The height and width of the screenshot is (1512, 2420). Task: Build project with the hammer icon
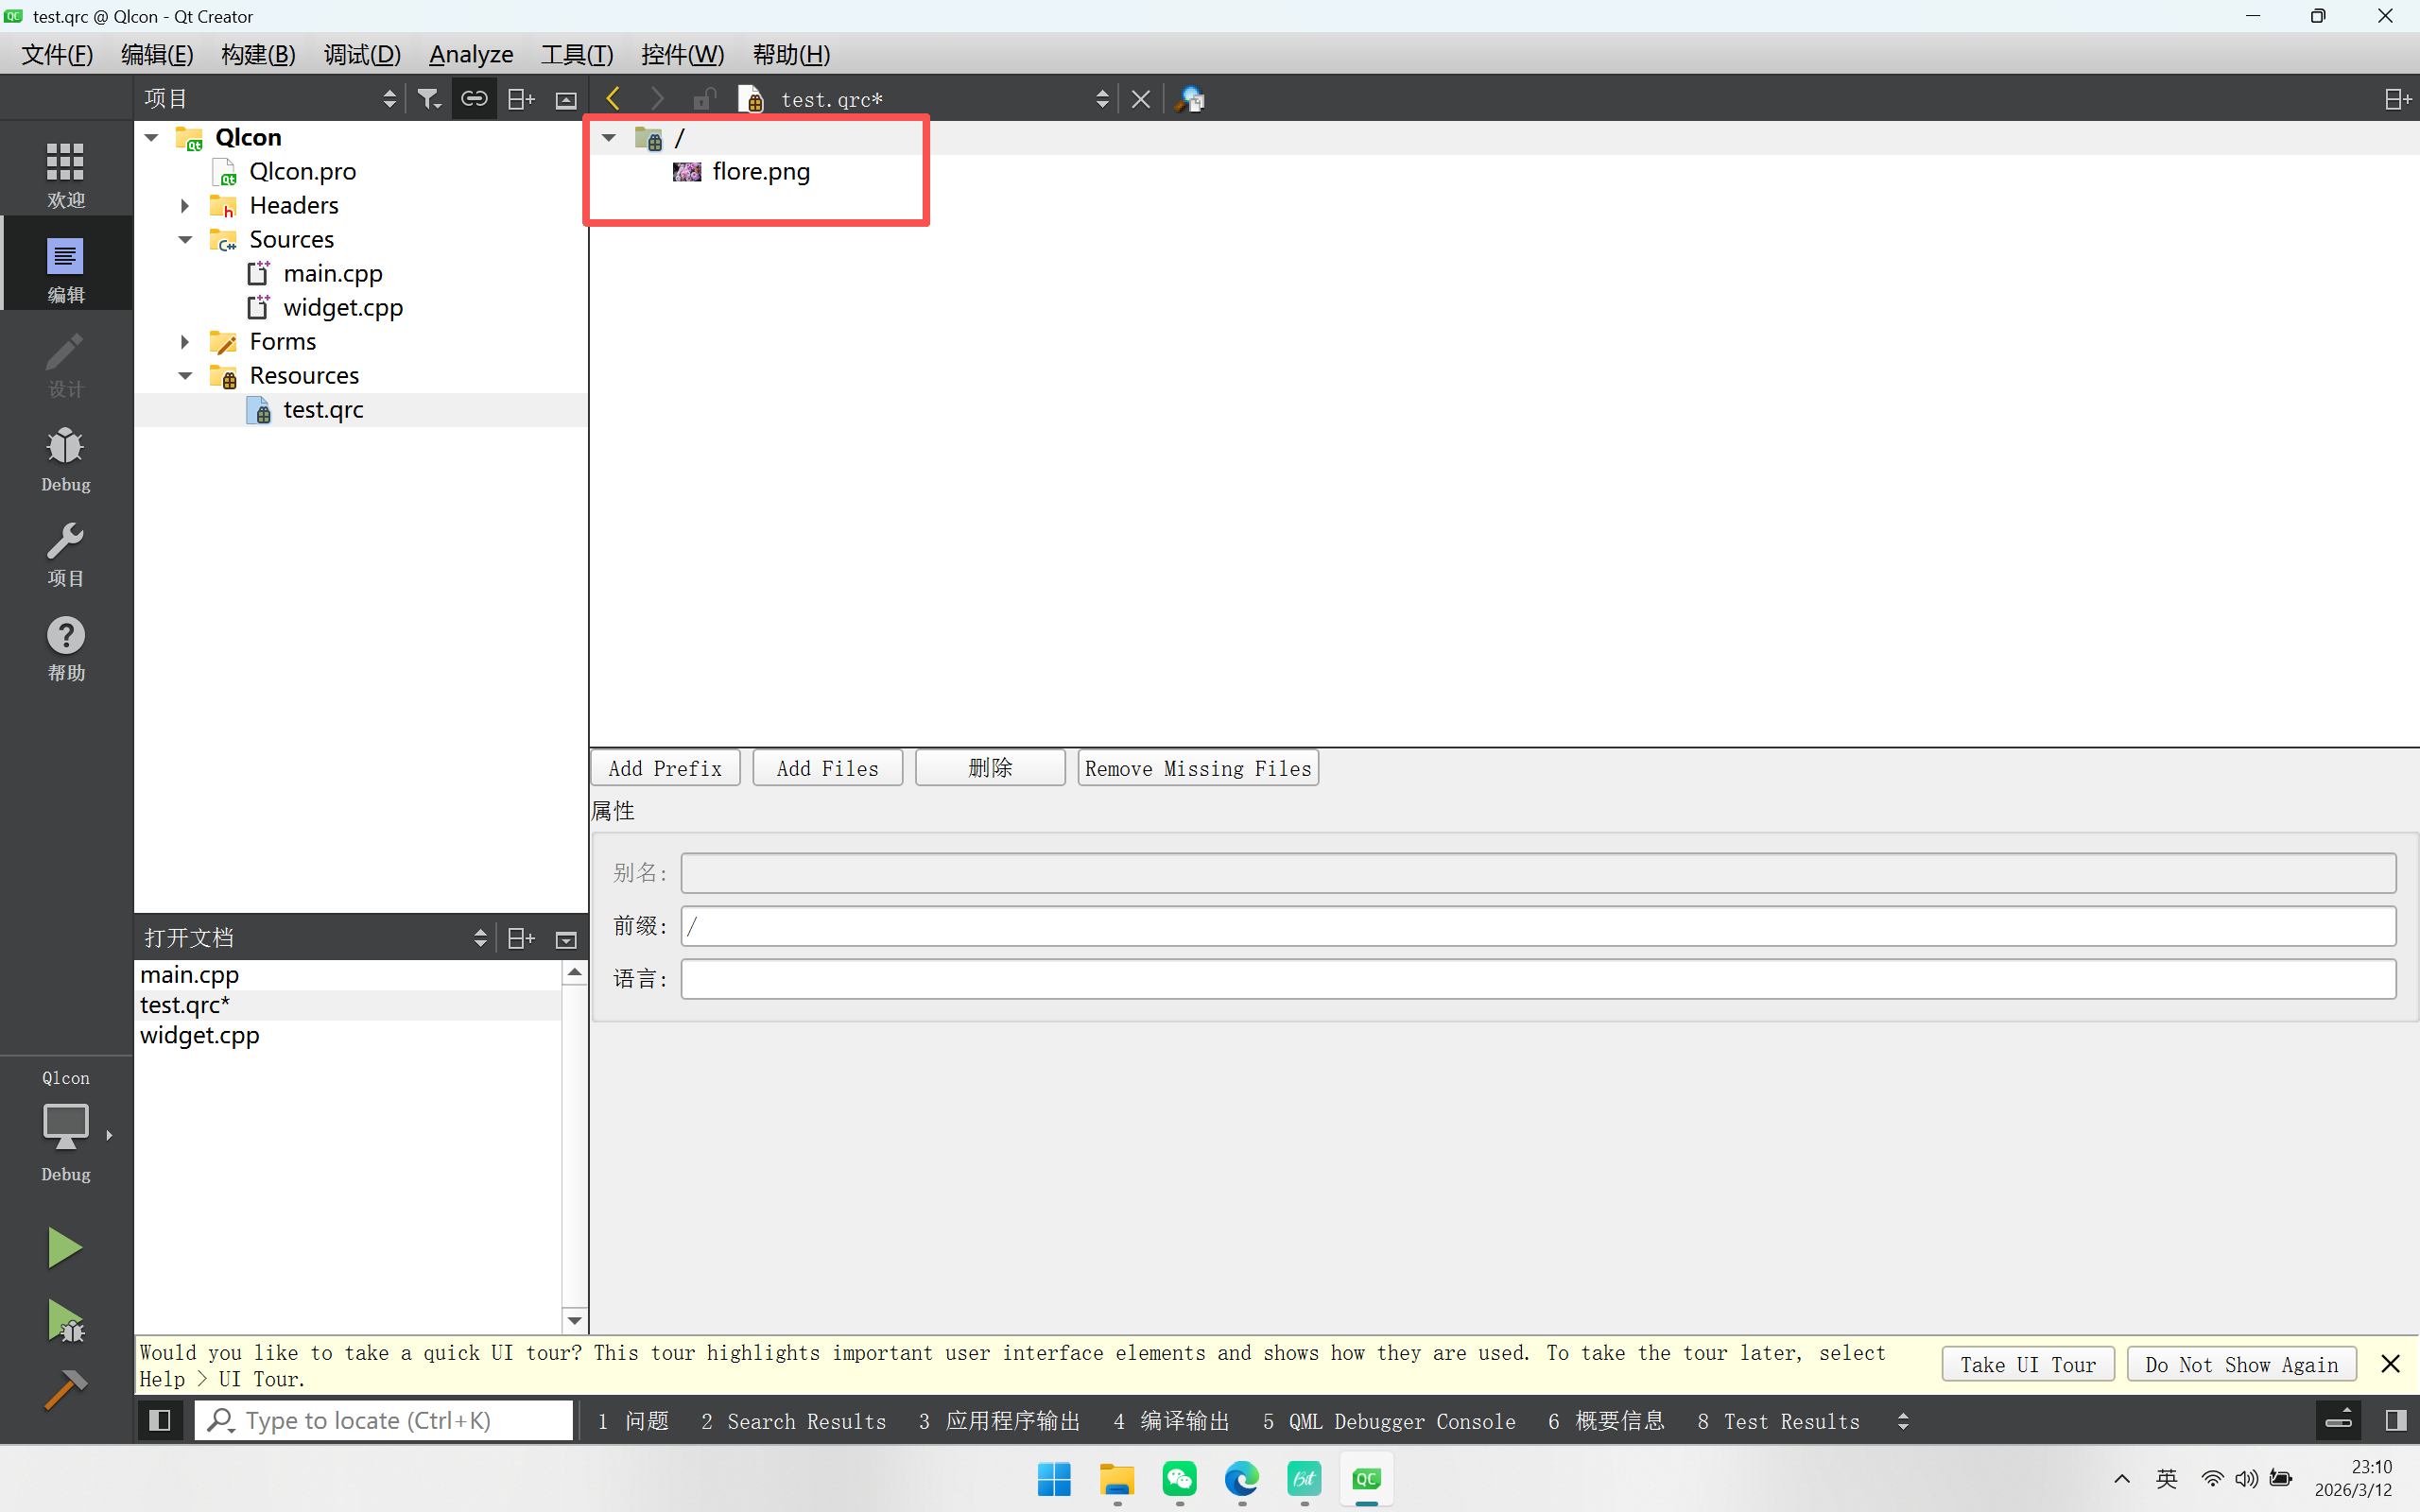coord(65,1389)
